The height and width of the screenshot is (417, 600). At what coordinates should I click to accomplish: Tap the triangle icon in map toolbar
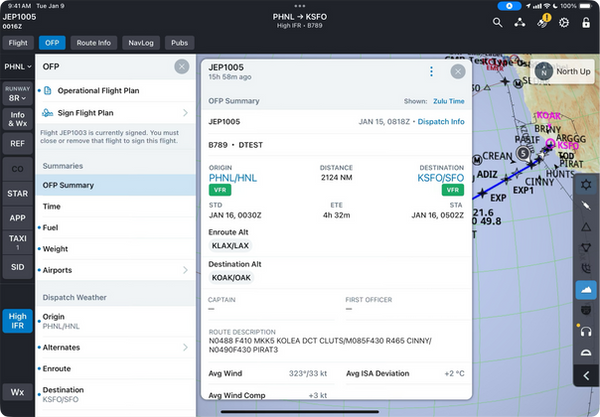coord(586,227)
